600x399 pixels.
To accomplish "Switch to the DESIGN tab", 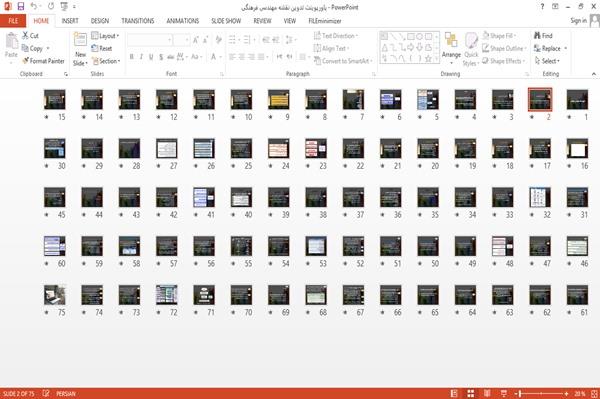I will click(100, 21).
